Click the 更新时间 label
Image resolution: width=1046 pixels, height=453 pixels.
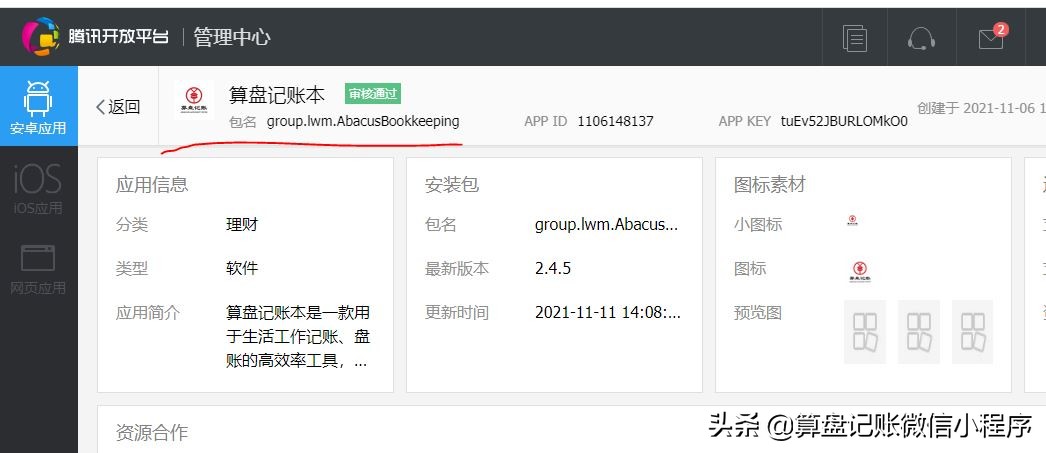pos(457,312)
